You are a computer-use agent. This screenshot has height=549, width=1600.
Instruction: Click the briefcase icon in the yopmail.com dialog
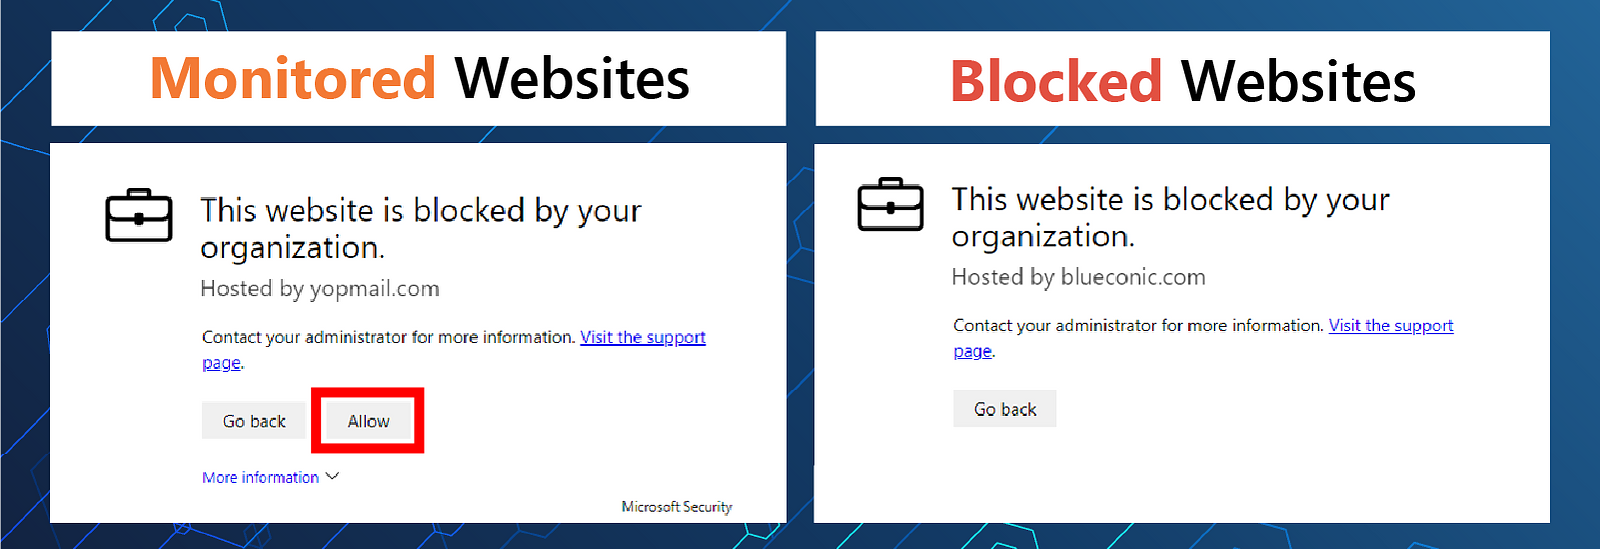pyautogui.click(x=139, y=215)
